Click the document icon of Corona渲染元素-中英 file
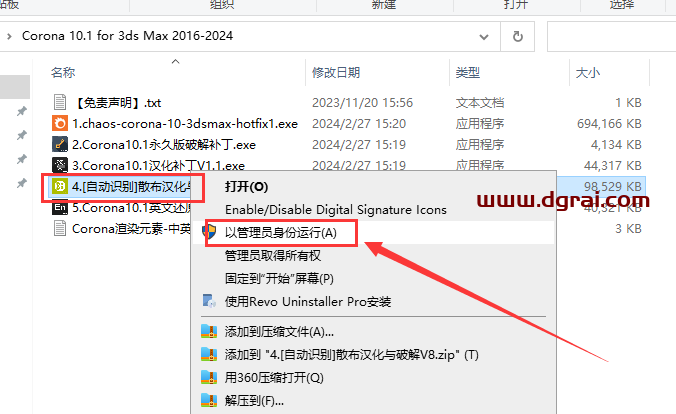The image size is (676, 414). click(x=60, y=228)
